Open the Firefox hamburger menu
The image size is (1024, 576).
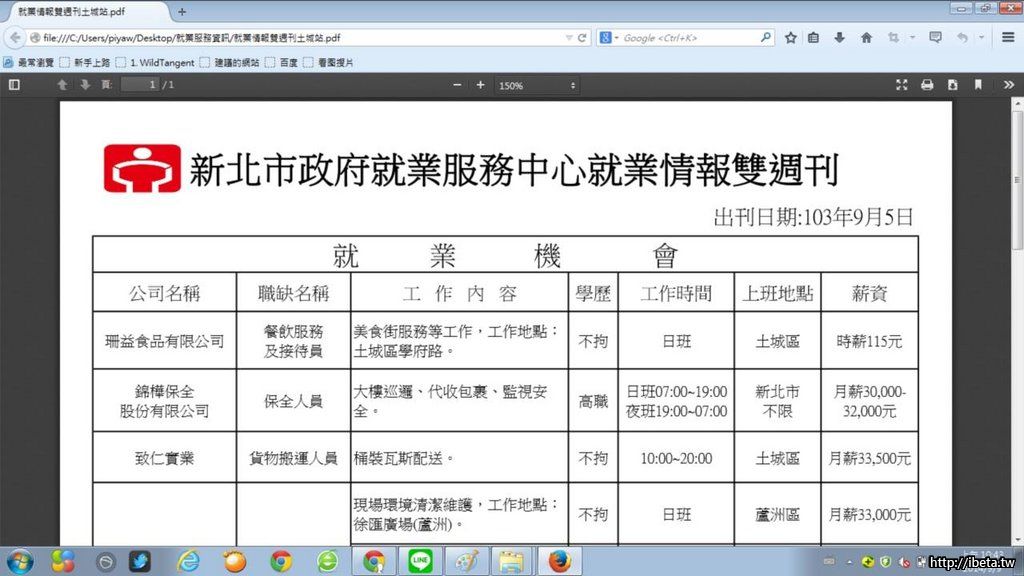click(x=1007, y=38)
